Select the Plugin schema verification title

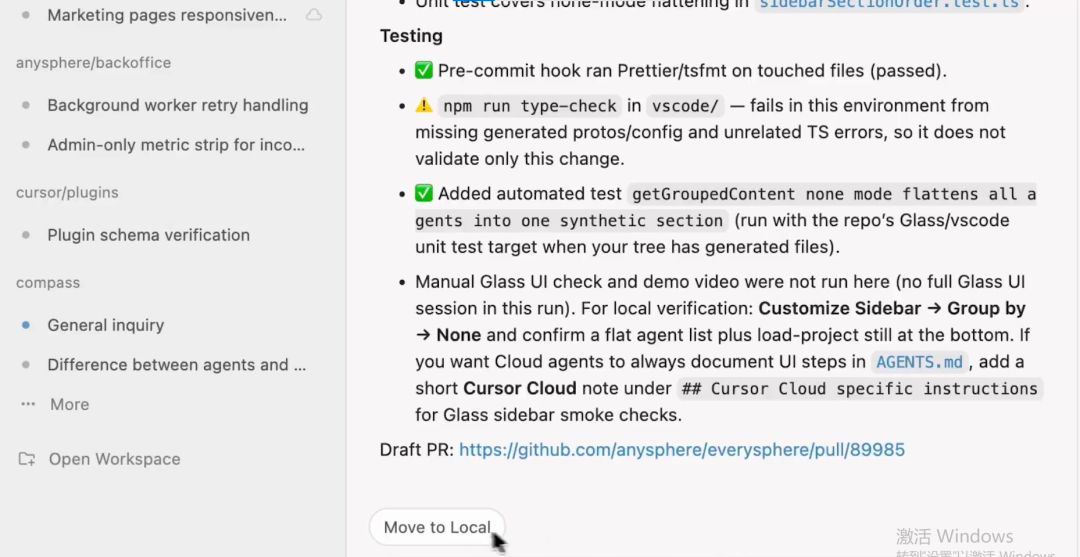pos(148,235)
